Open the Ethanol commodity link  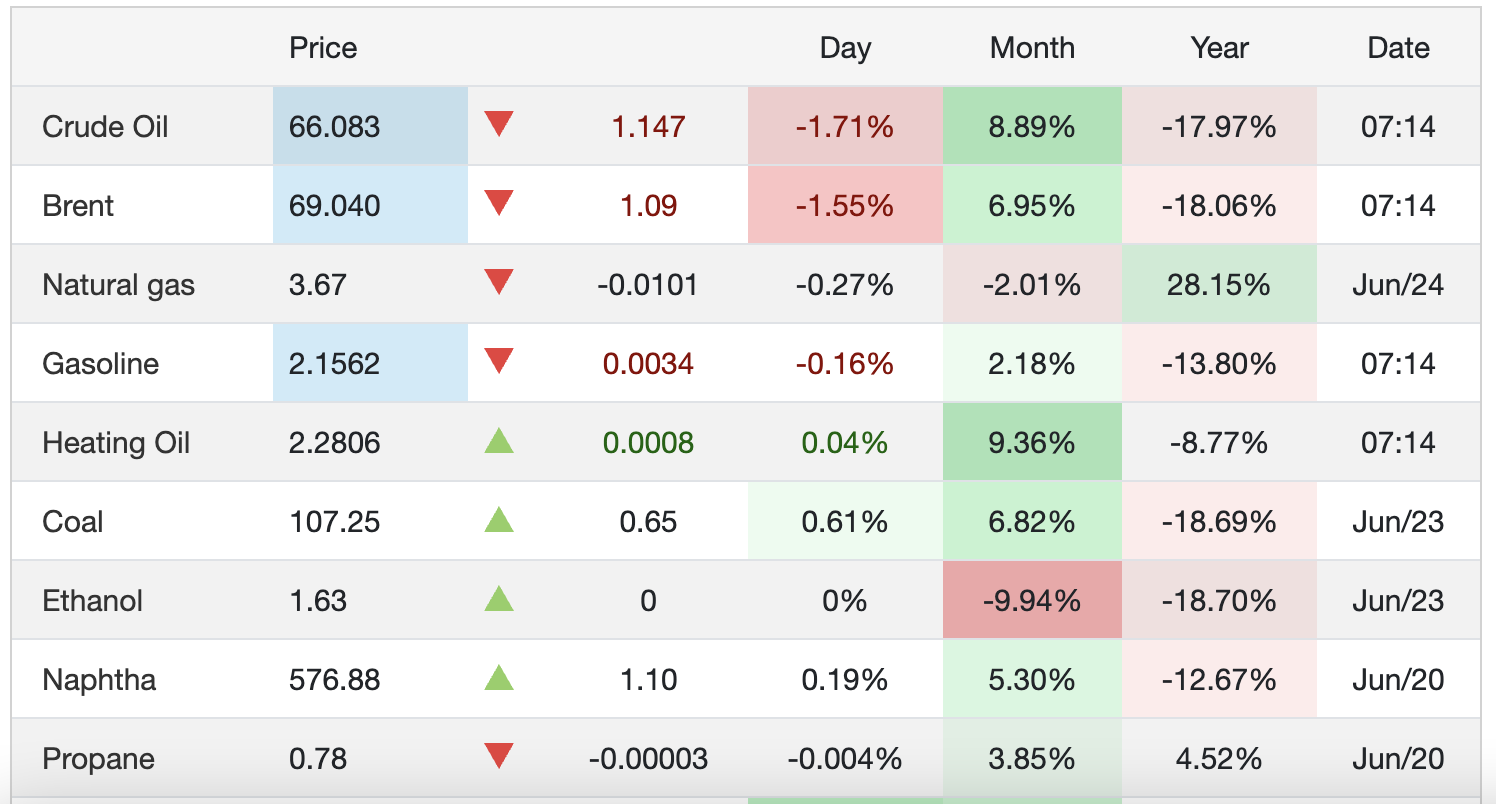pos(92,601)
